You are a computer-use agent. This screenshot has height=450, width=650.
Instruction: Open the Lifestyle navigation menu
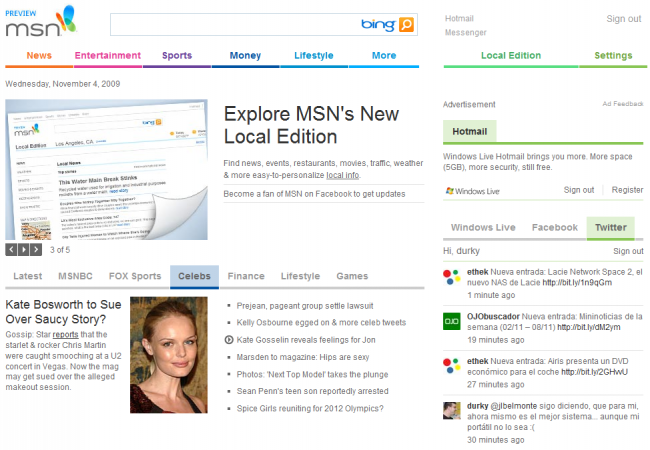[314, 56]
